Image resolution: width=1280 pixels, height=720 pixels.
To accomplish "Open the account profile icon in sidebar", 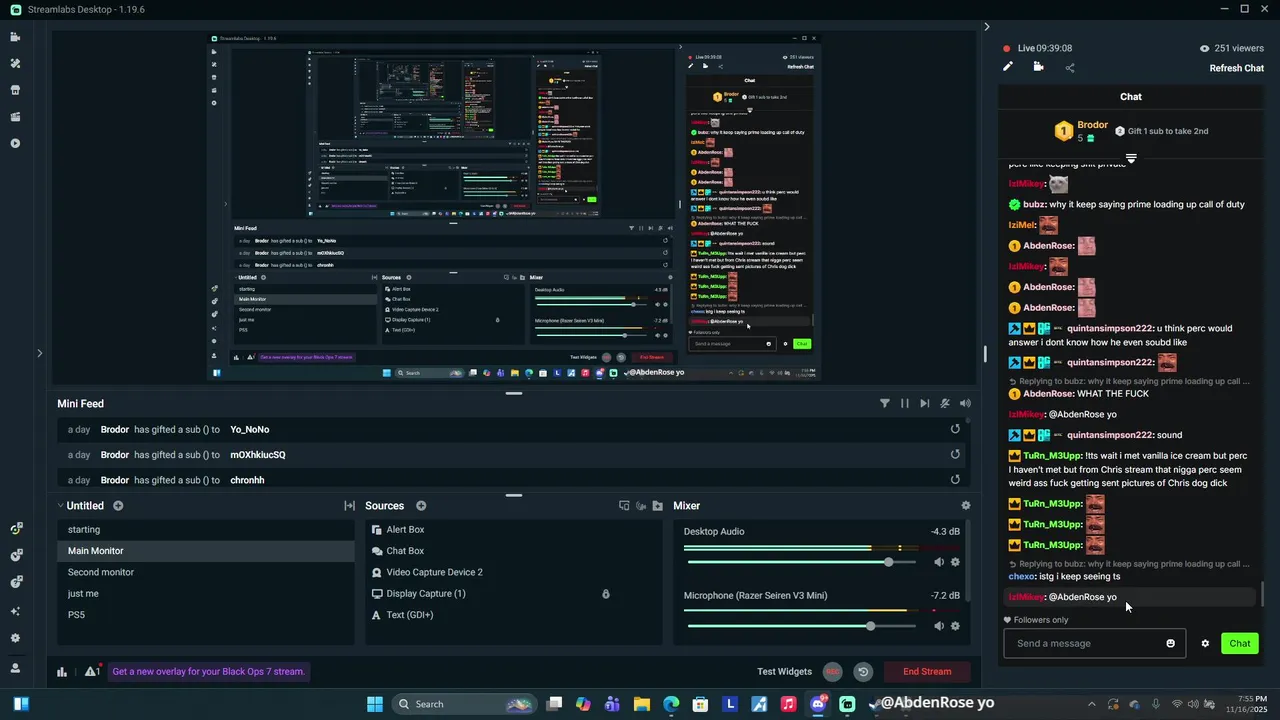I will tap(15, 668).
